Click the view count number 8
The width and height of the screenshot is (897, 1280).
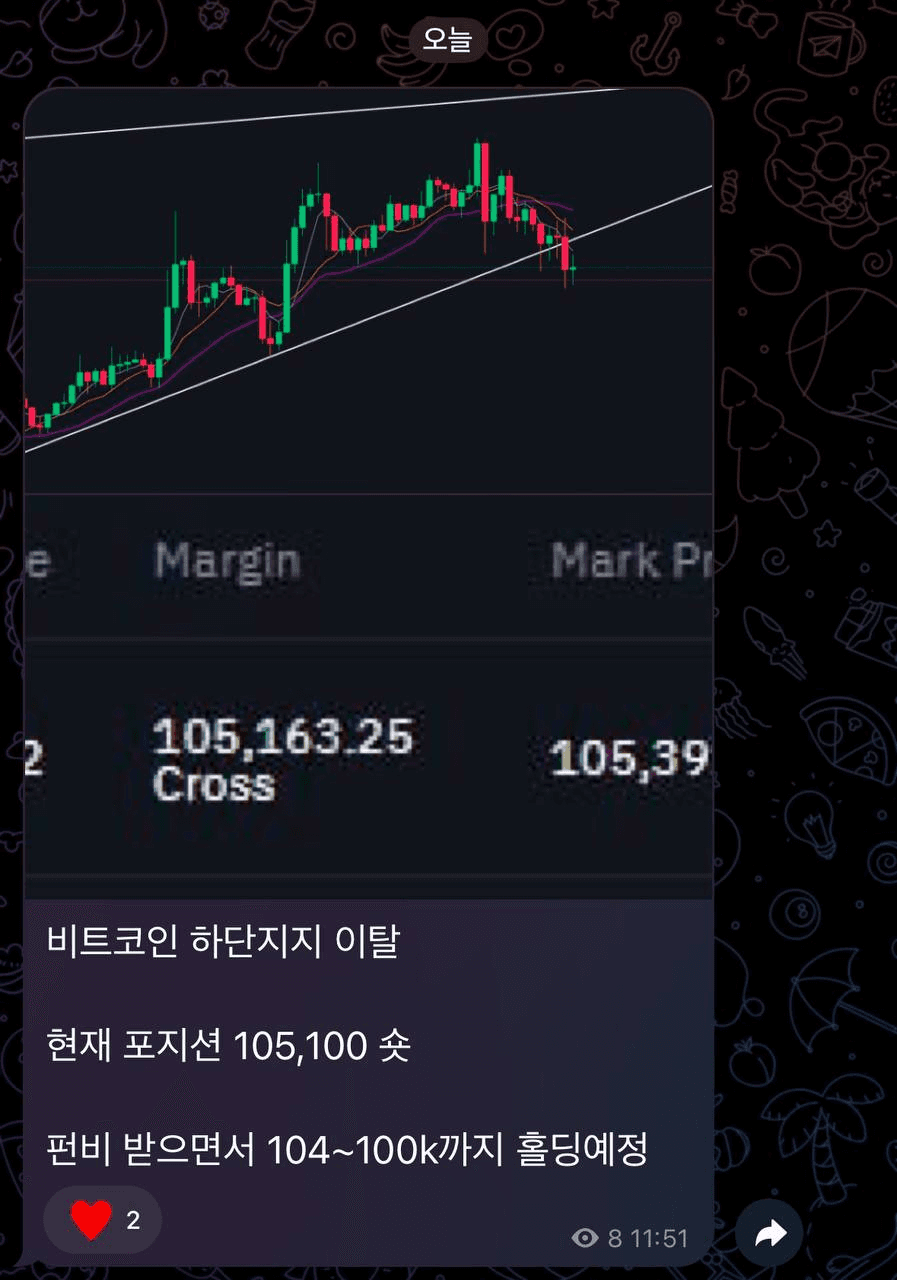(x=614, y=1239)
